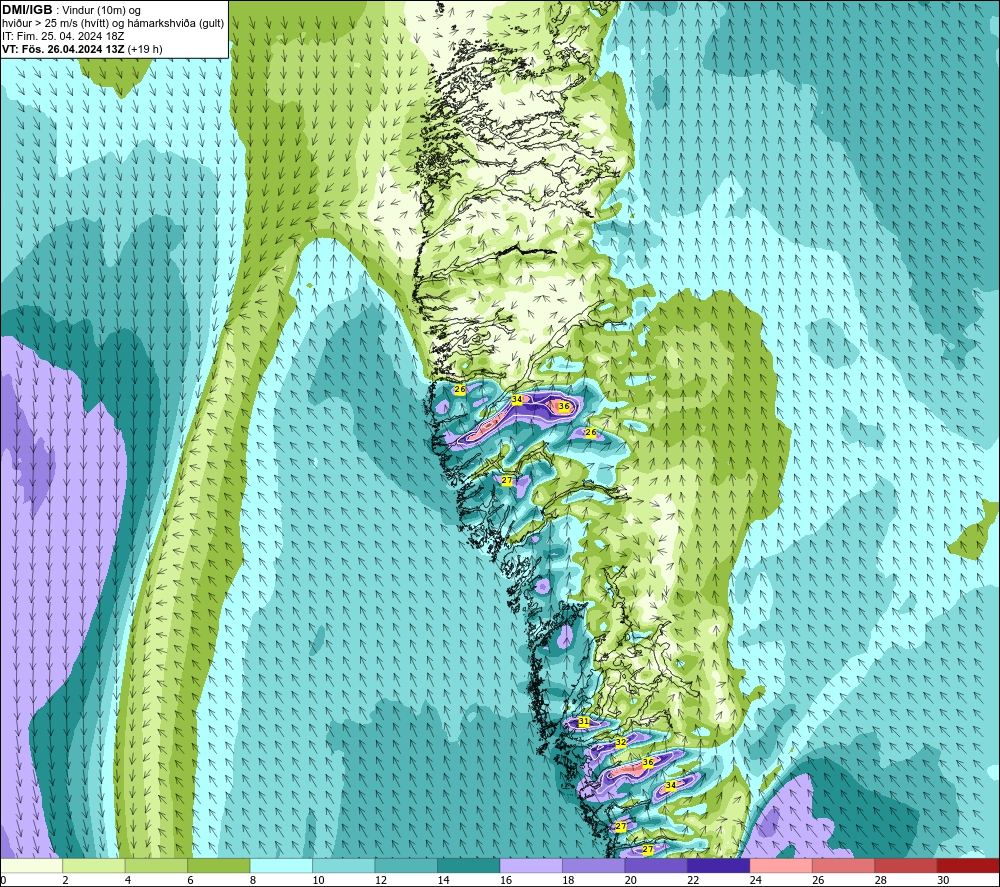Image resolution: width=1000 pixels, height=887 pixels.
Task: Select the scale tick label '20'
Action: [x=631, y=880]
